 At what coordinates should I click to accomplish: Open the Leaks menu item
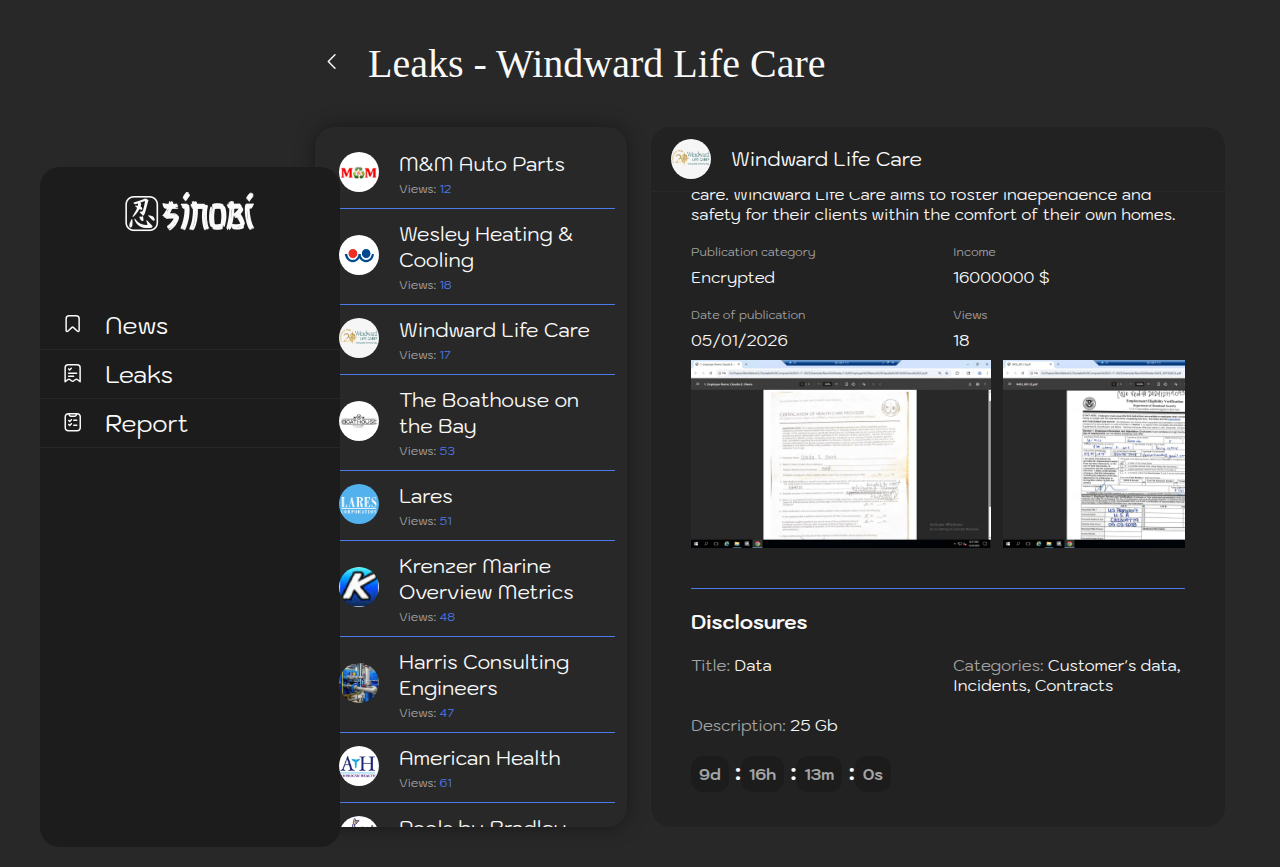139,375
